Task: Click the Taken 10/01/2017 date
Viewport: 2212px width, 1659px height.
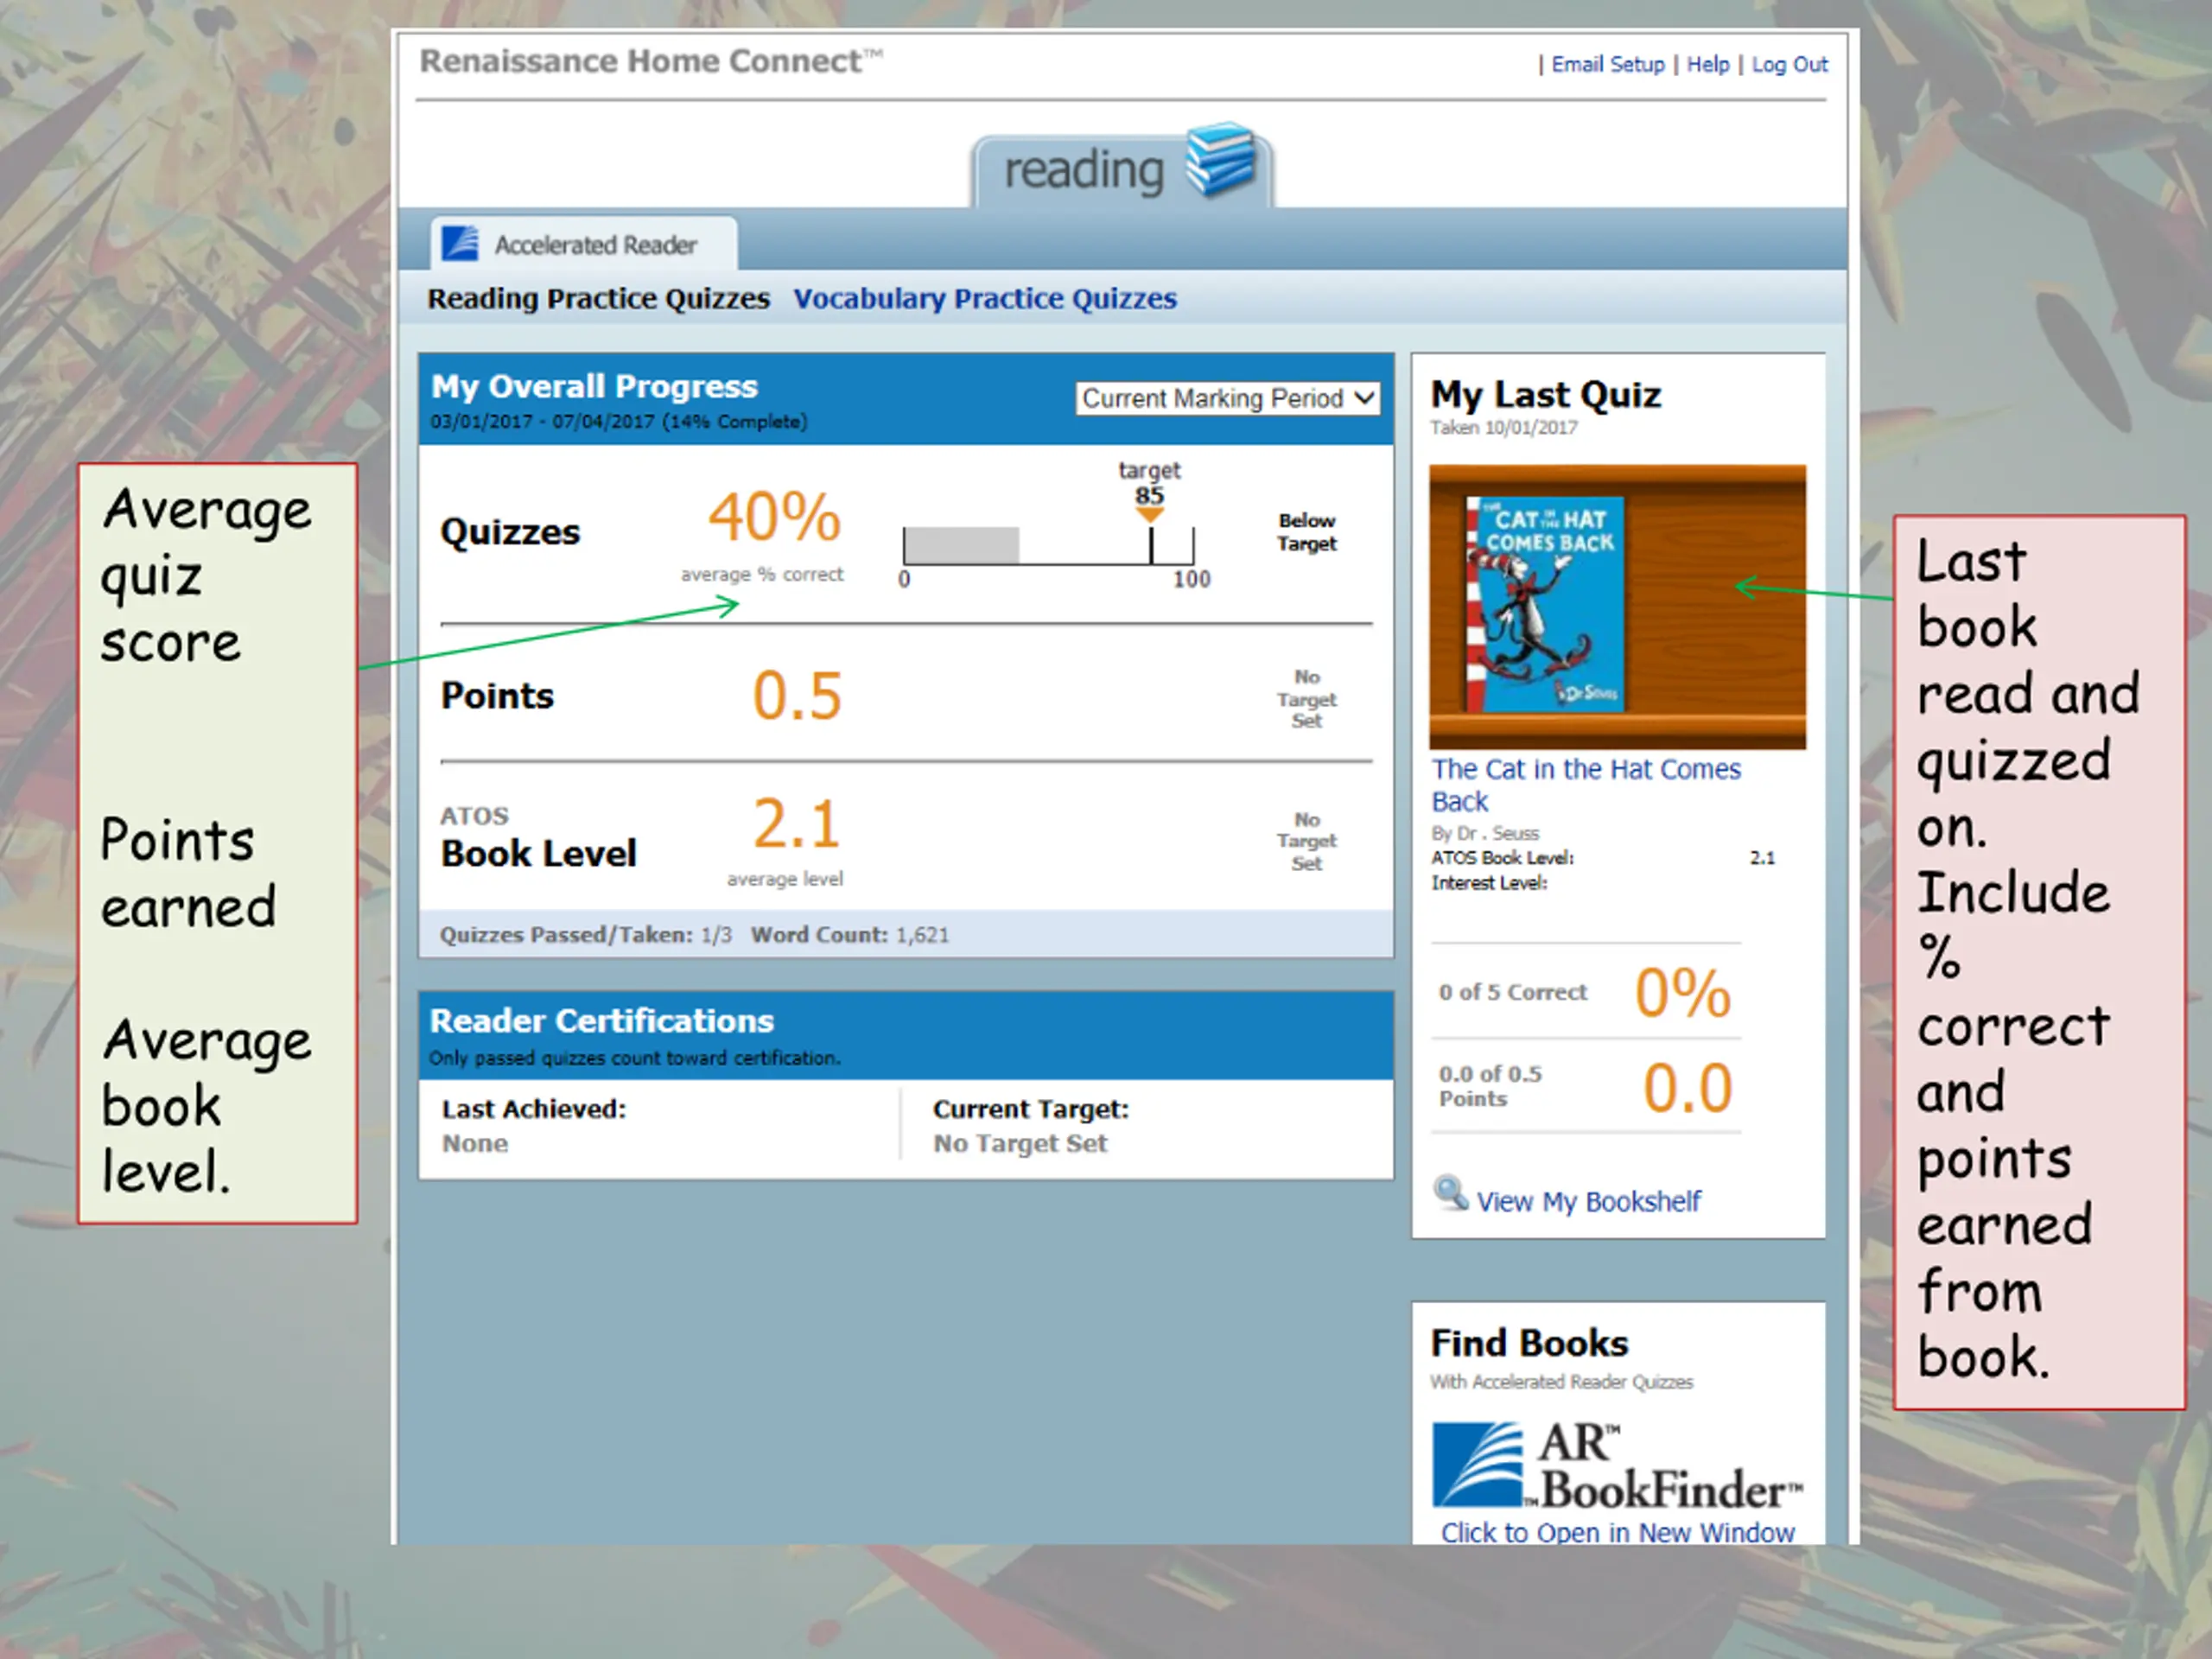Action: coord(1504,428)
